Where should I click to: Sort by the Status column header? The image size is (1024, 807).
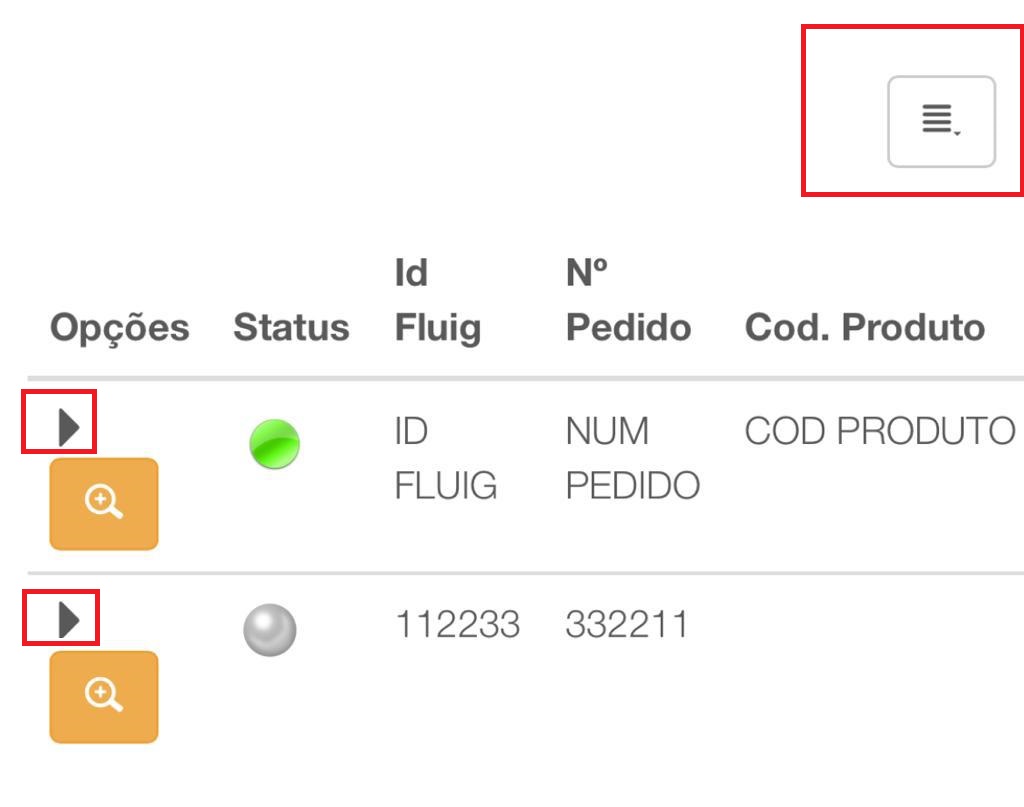point(291,327)
